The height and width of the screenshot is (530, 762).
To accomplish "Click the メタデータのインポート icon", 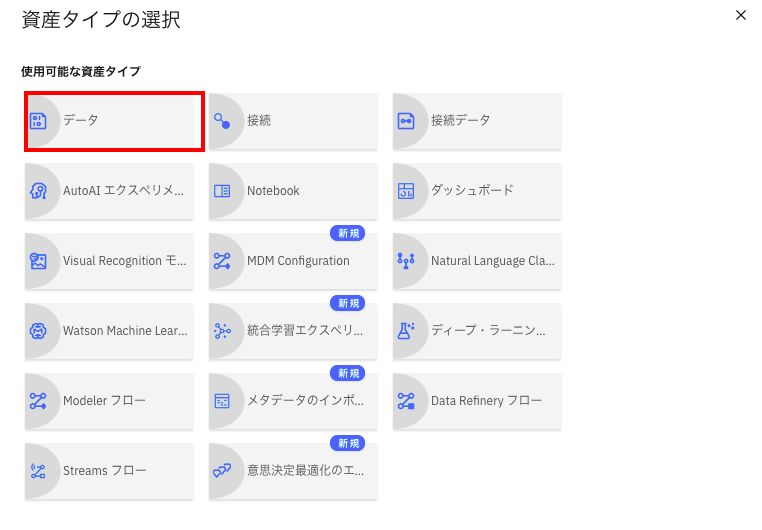I will (222, 401).
